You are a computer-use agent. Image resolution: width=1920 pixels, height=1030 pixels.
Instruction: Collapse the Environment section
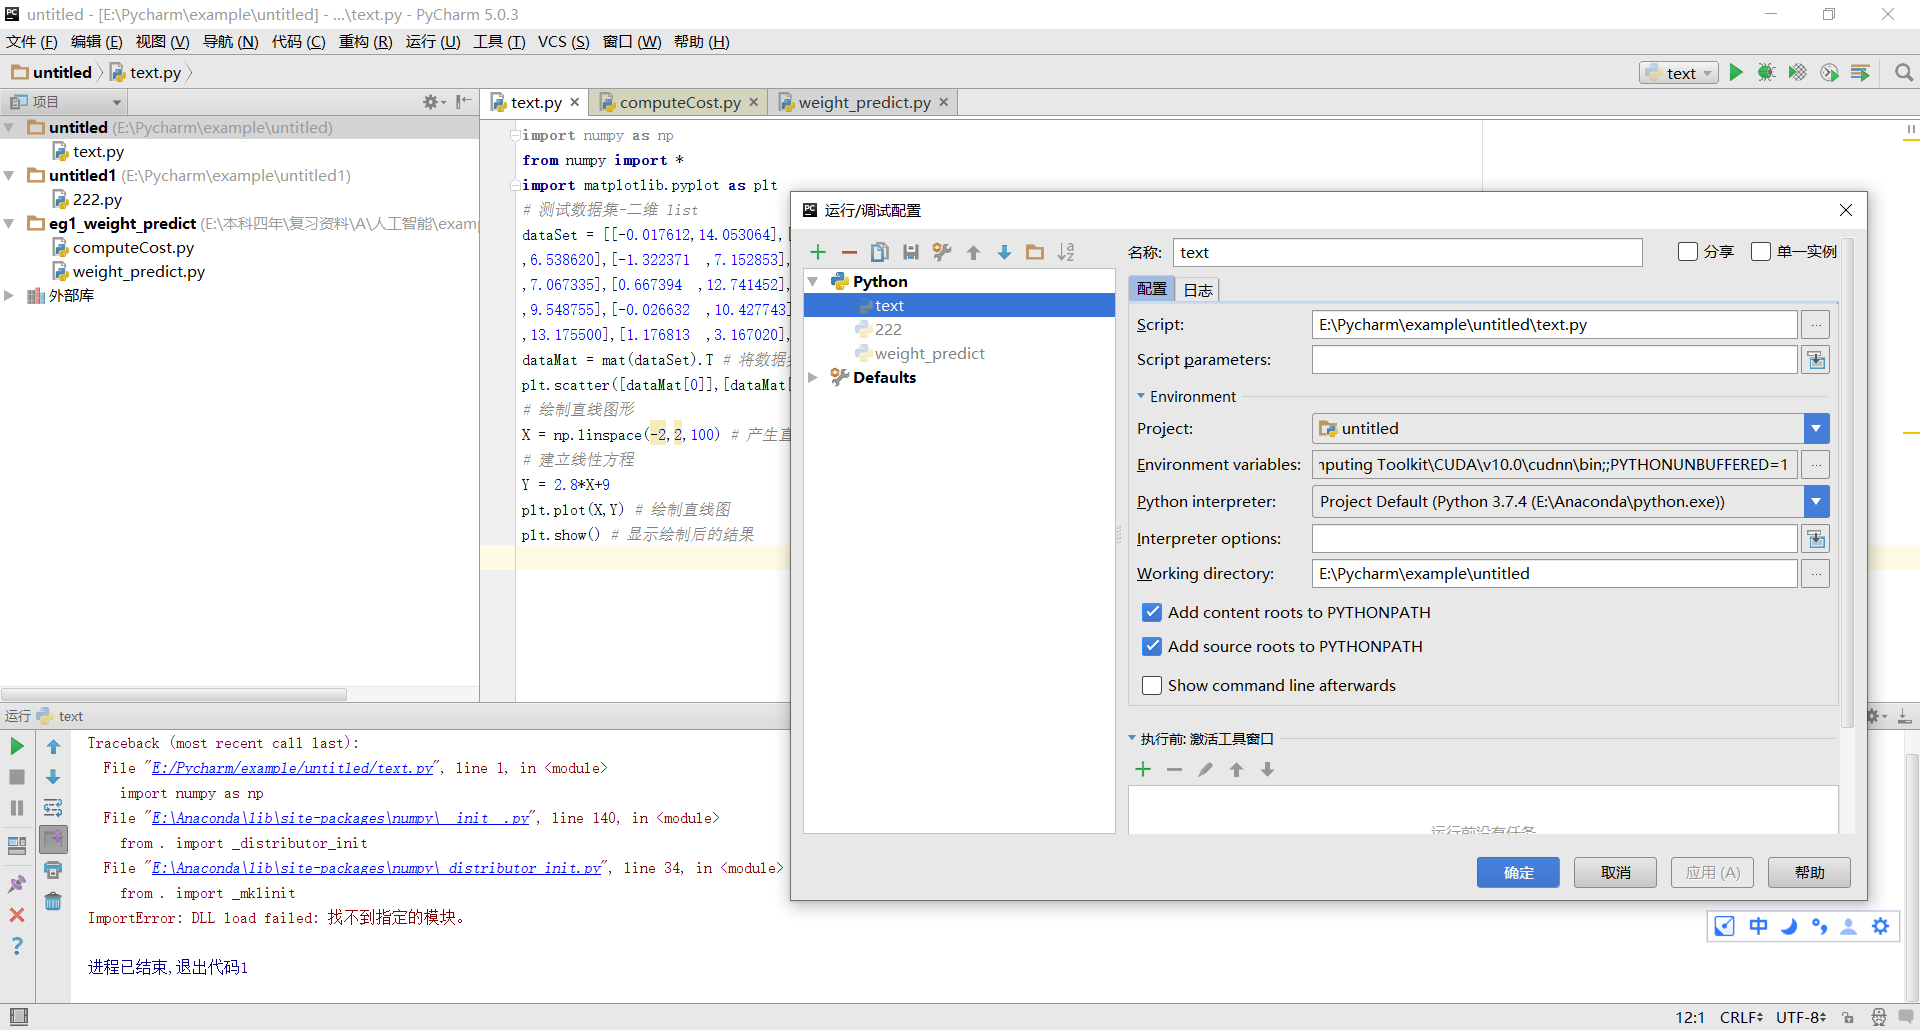(x=1141, y=396)
